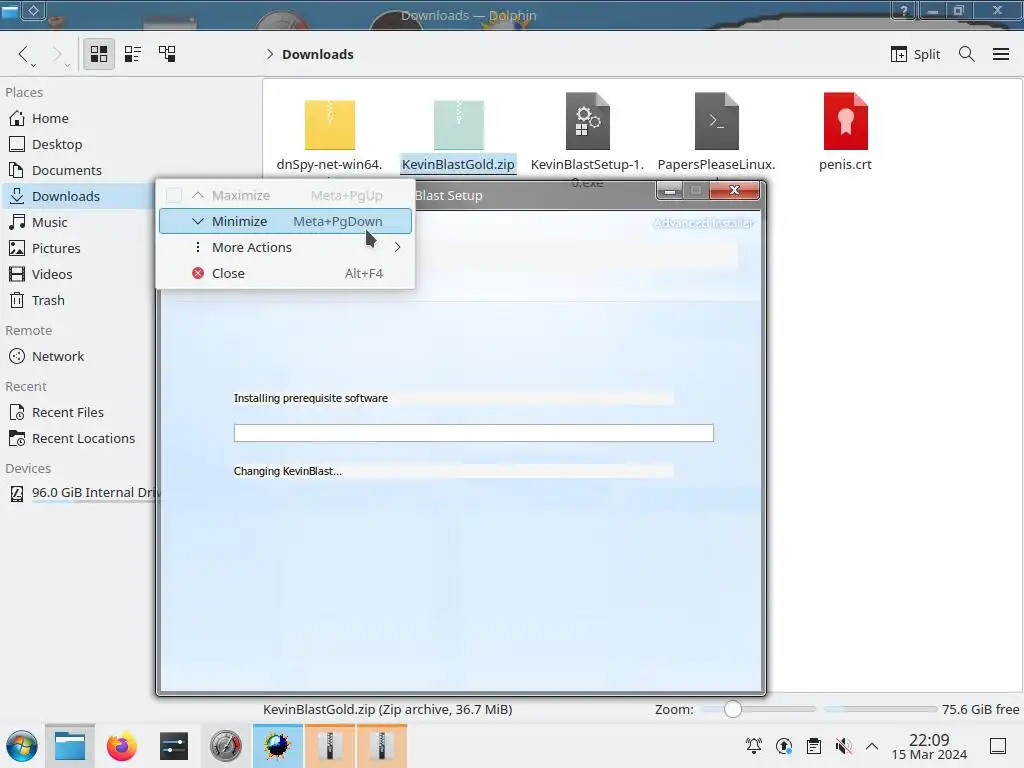This screenshot has height=768, width=1024.
Task: Launch Firefox from the taskbar
Action: (121, 746)
